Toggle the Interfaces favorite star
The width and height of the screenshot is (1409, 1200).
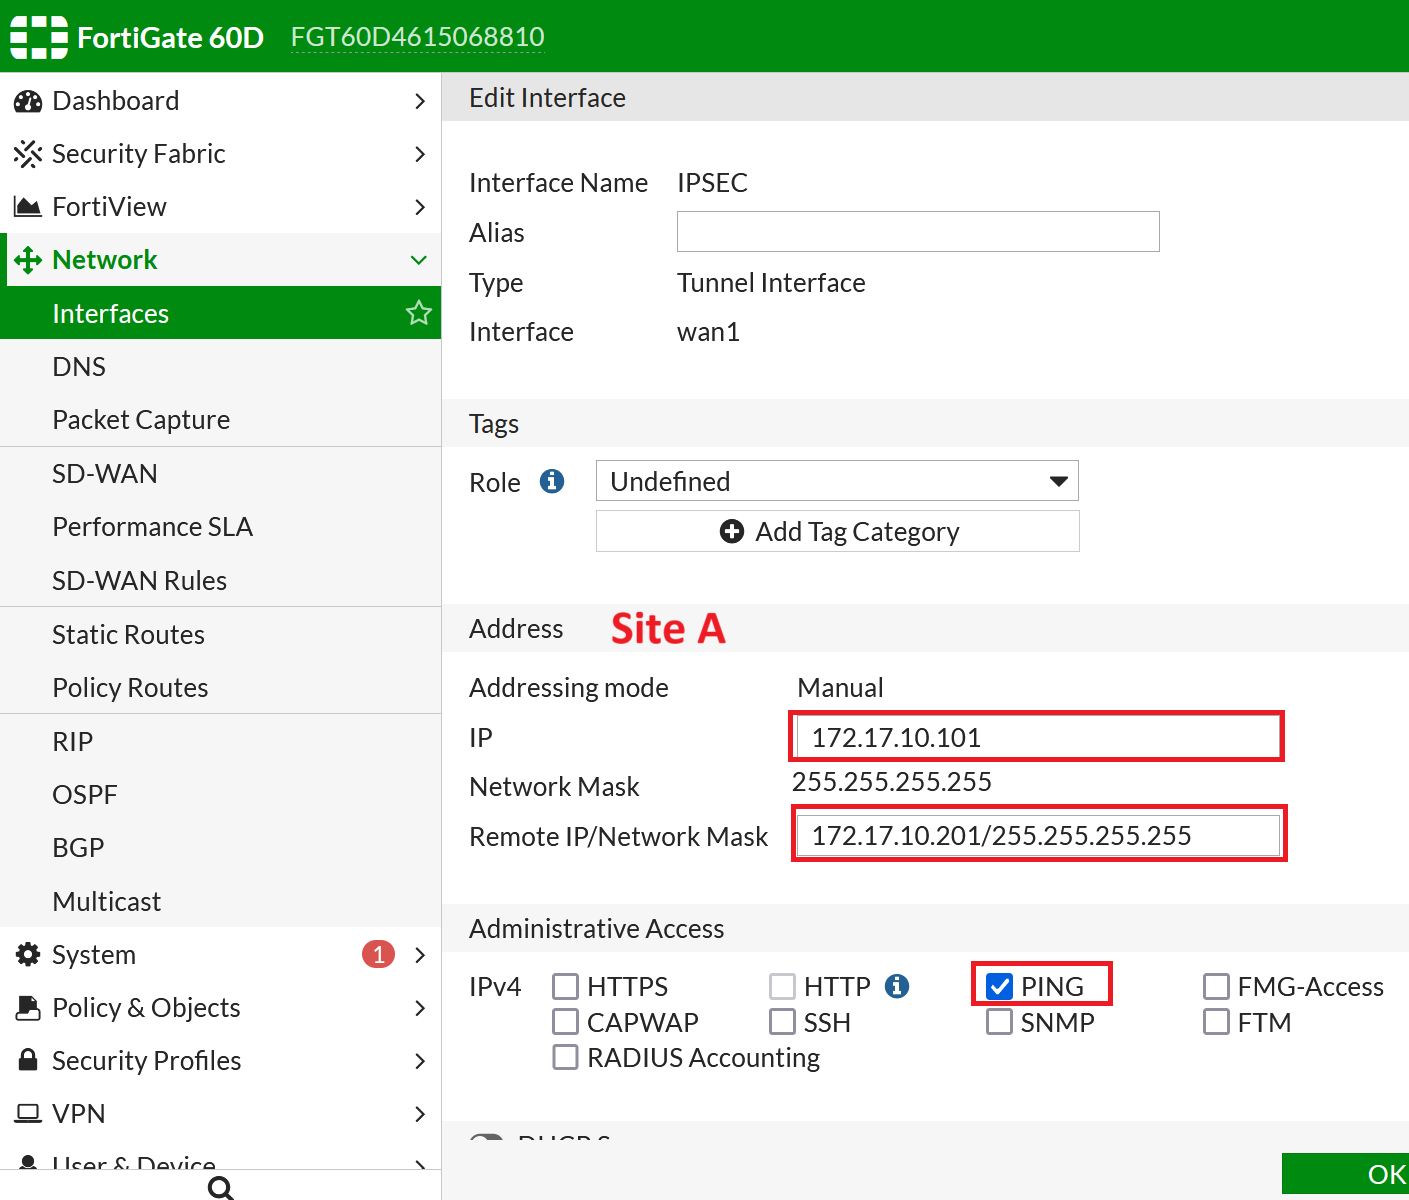click(419, 313)
